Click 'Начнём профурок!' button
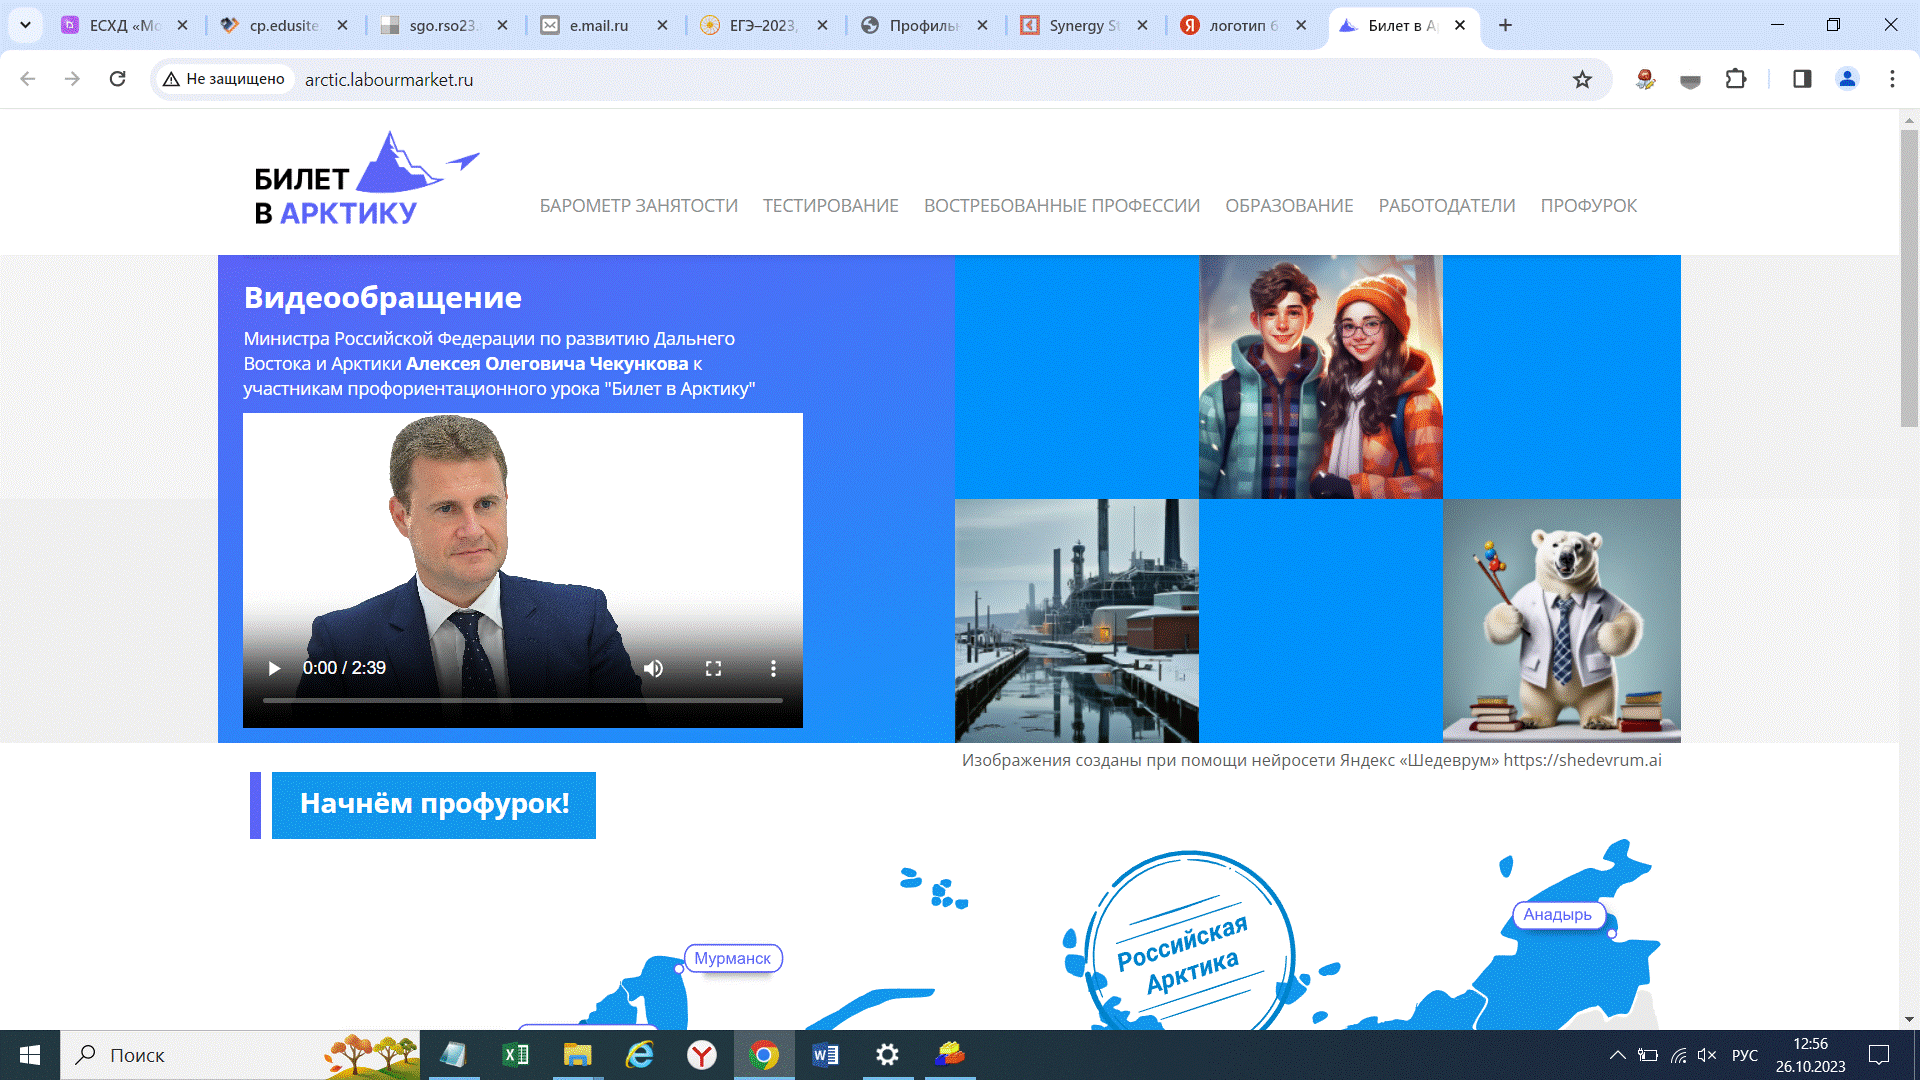Viewport: 1920px width, 1080px height. 434,805
